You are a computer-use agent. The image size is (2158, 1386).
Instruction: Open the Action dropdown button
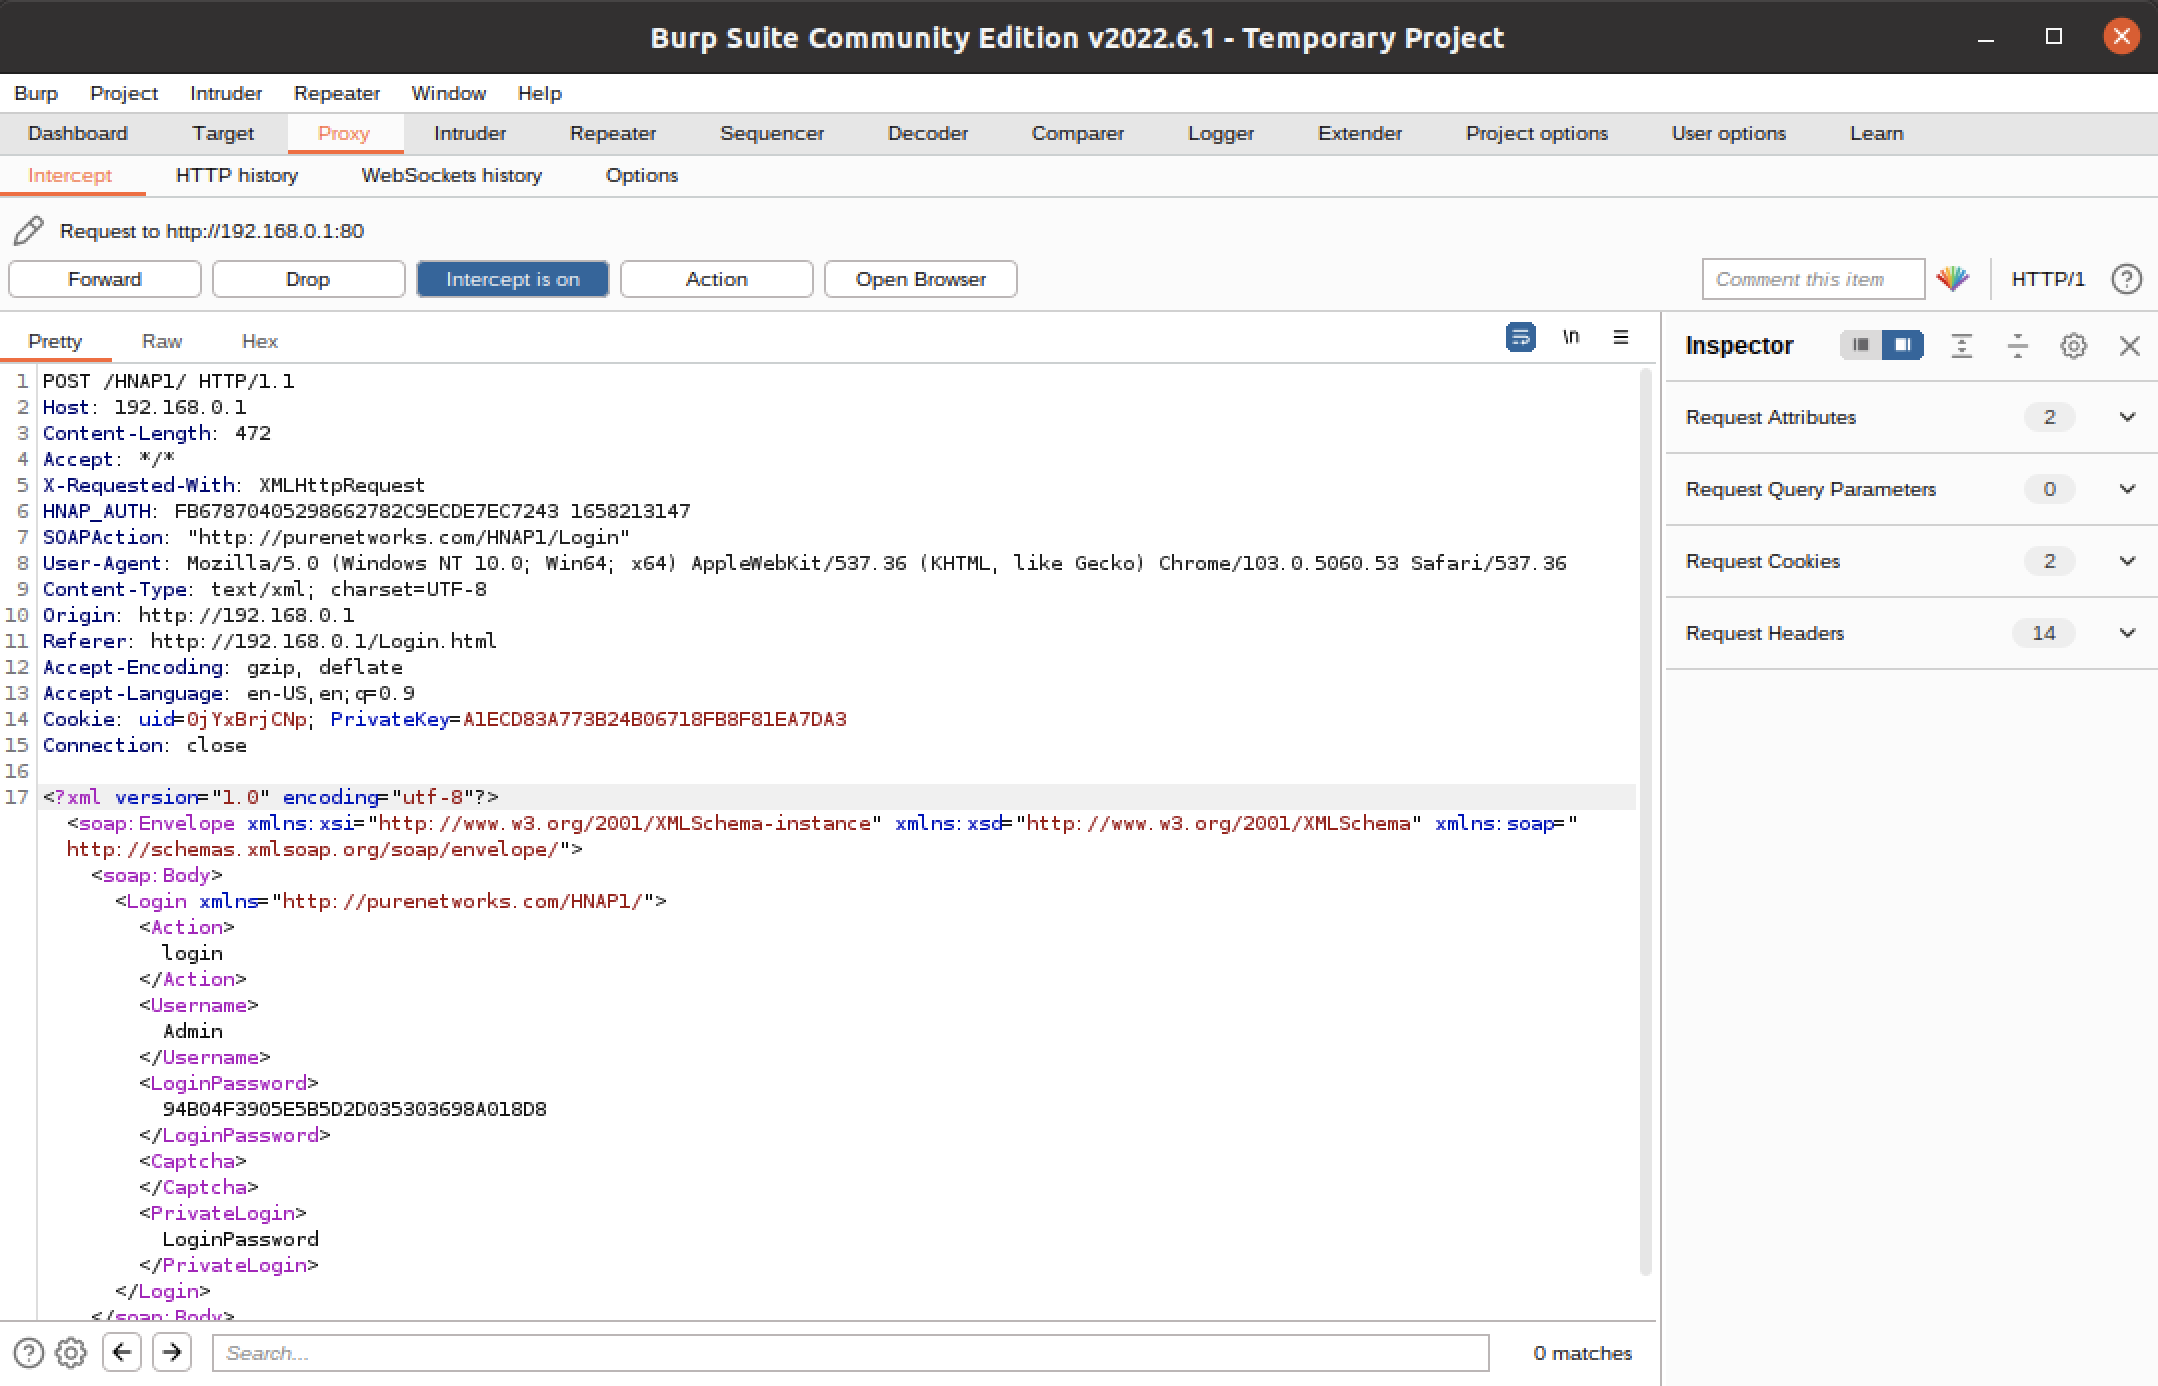pos(716,279)
